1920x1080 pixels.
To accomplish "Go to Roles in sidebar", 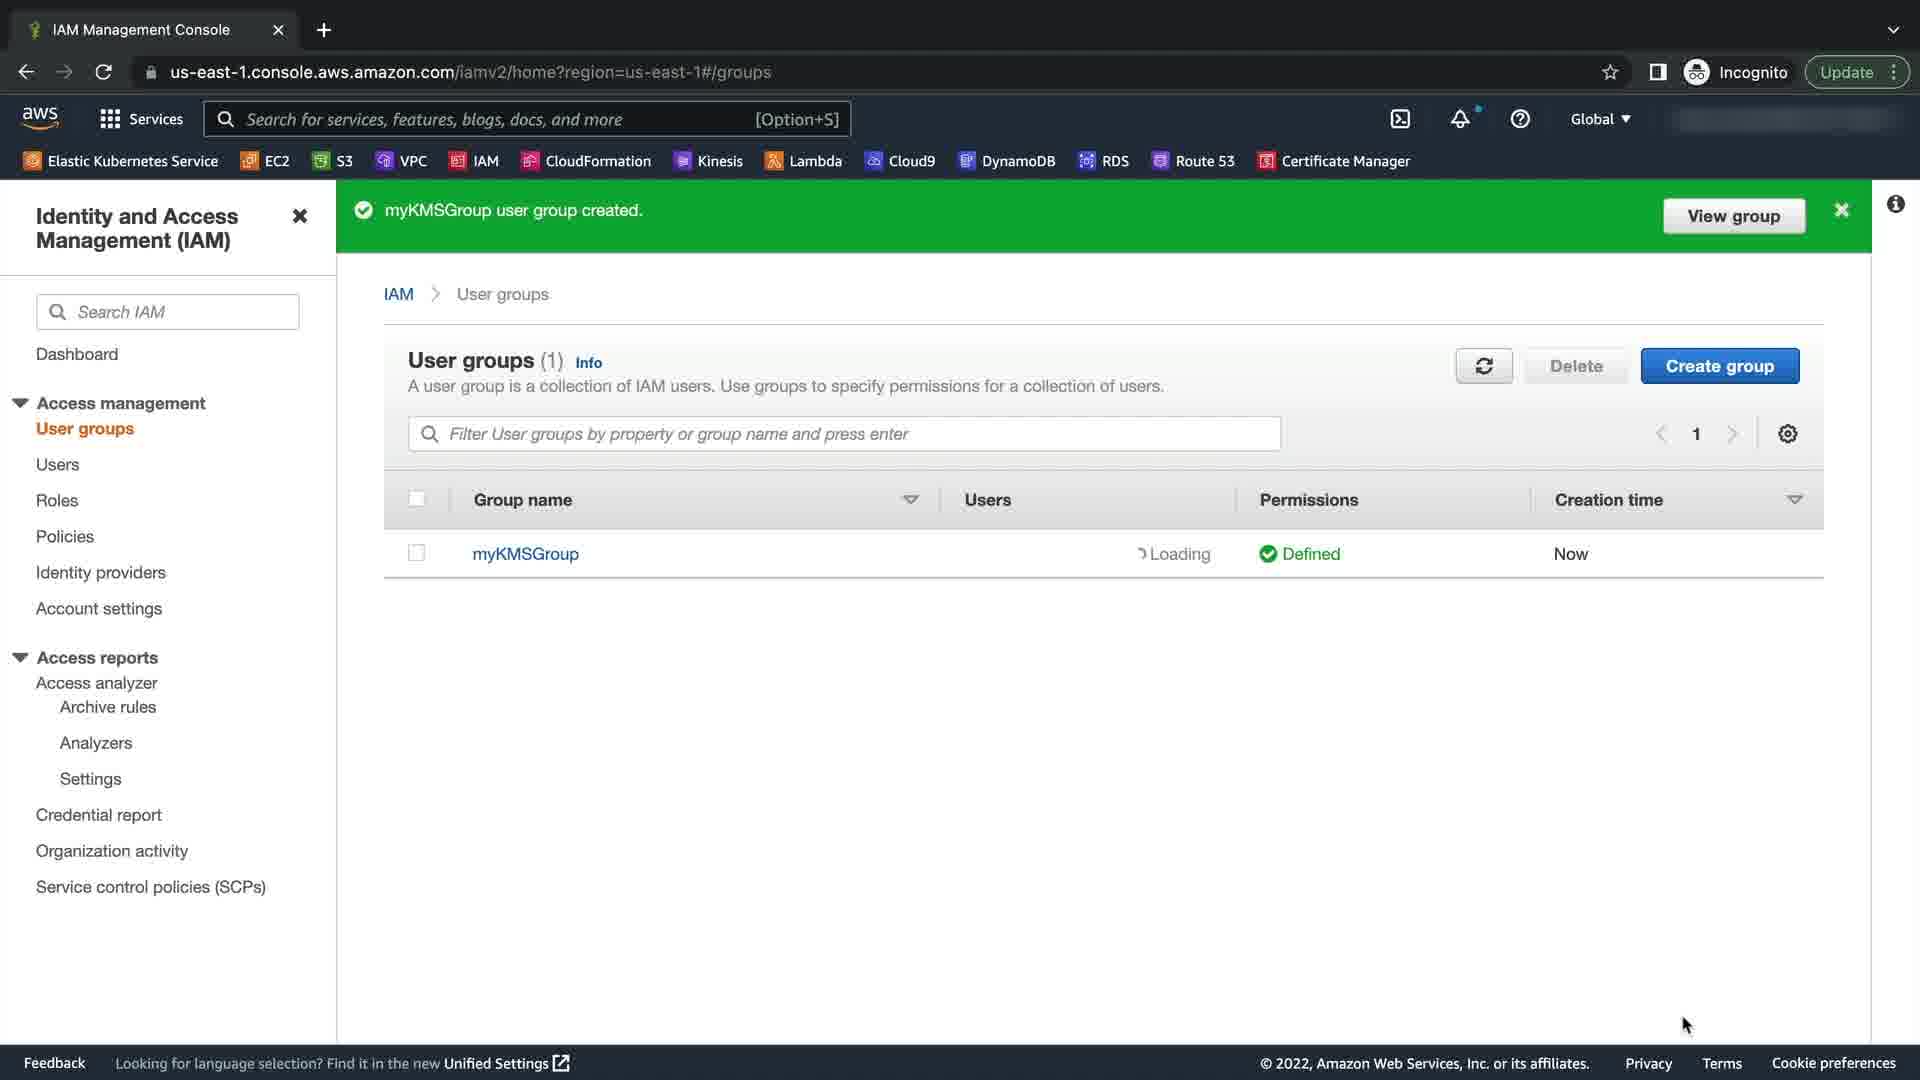I will pyautogui.click(x=57, y=500).
